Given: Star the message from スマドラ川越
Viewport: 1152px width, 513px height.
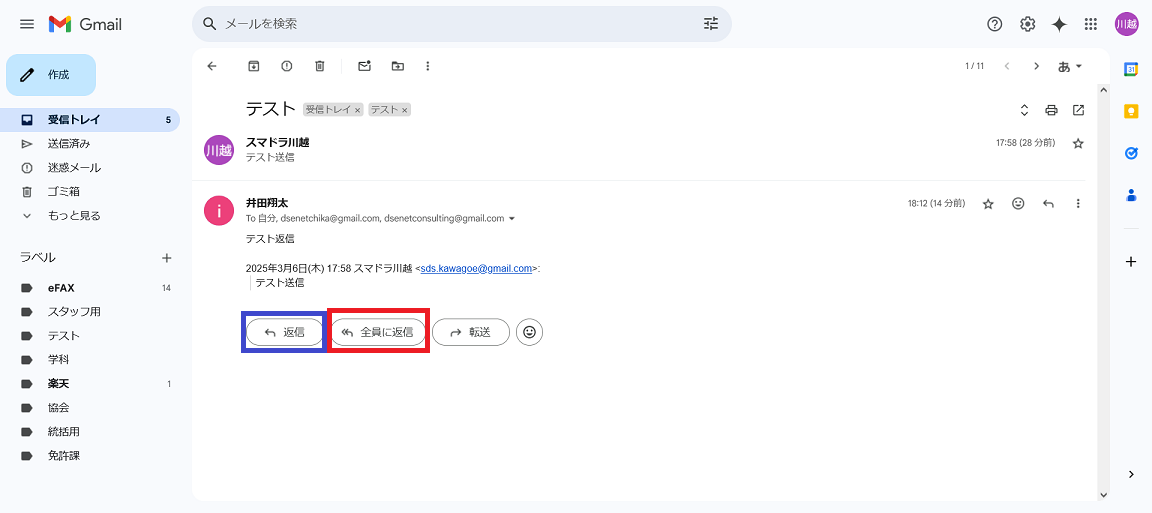Looking at the screenshot, I should click(x=1078, y=144).
